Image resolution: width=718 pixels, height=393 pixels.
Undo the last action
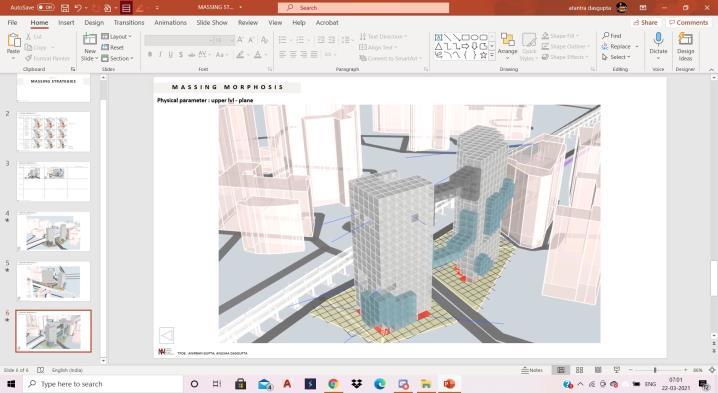pos(78,8)
